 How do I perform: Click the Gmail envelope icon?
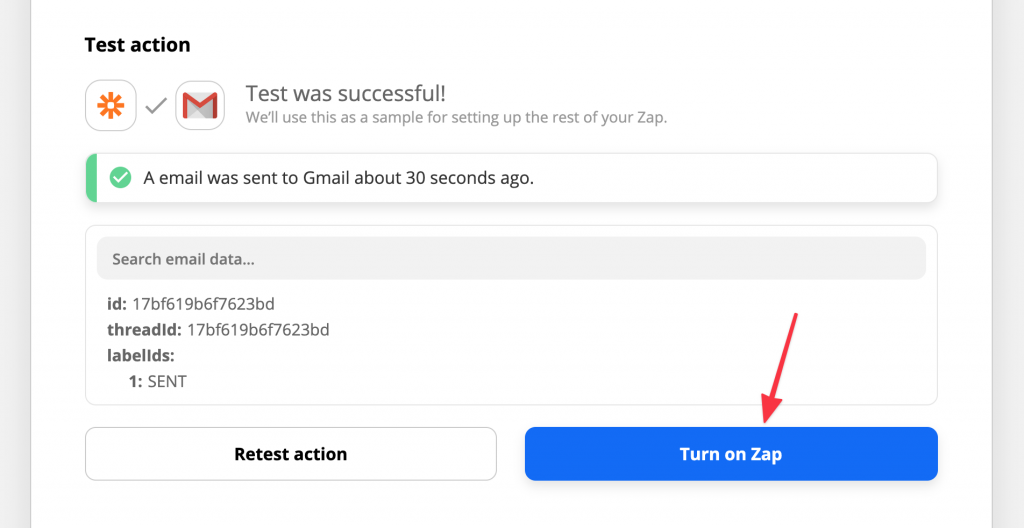200,105
